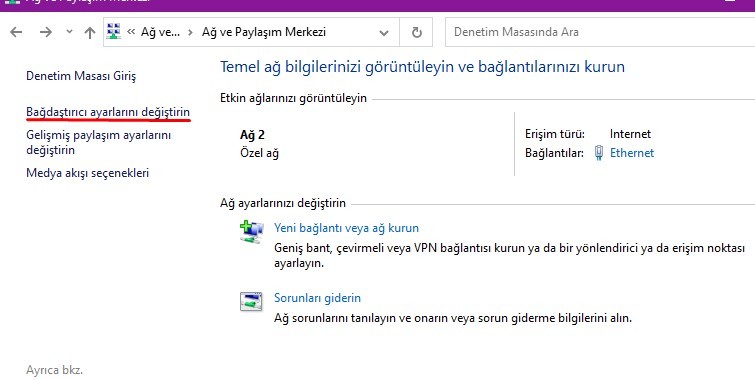Refresh the page with the reload button

click(417, 32)
